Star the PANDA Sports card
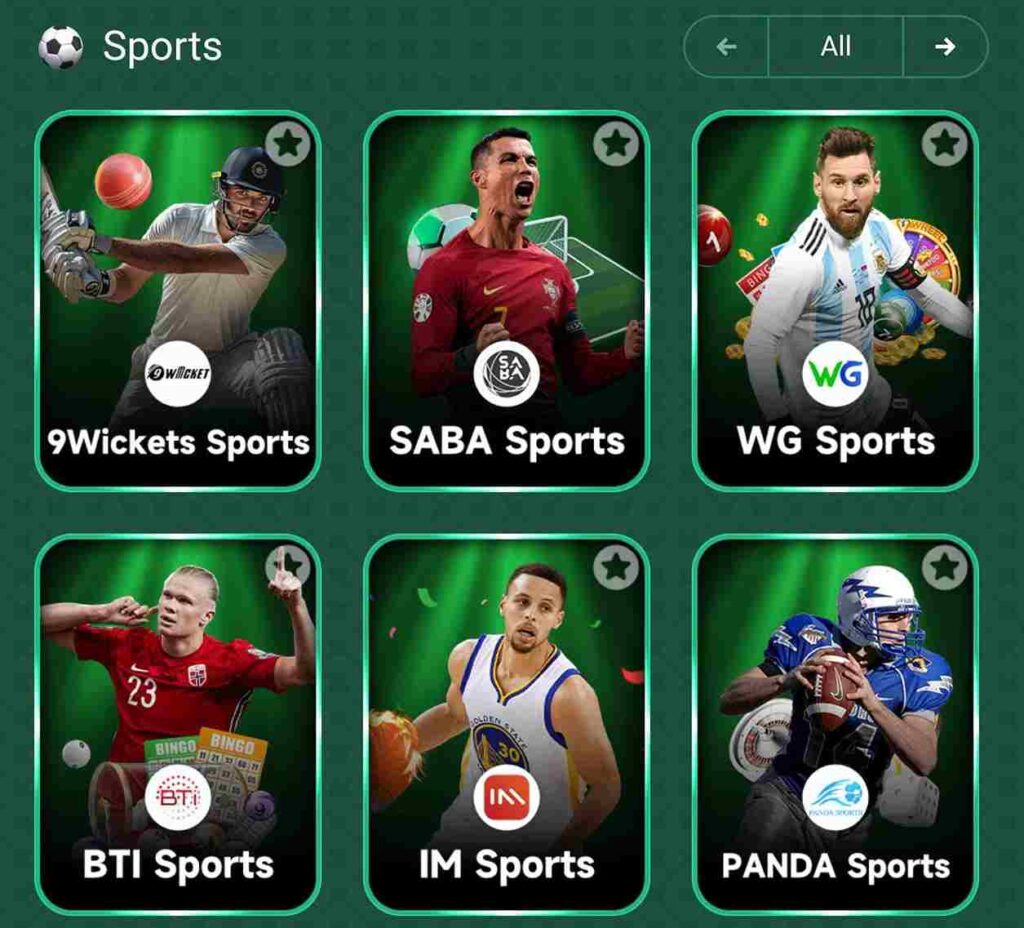This screenshot has width=1024, height=928. coord(944,566)
